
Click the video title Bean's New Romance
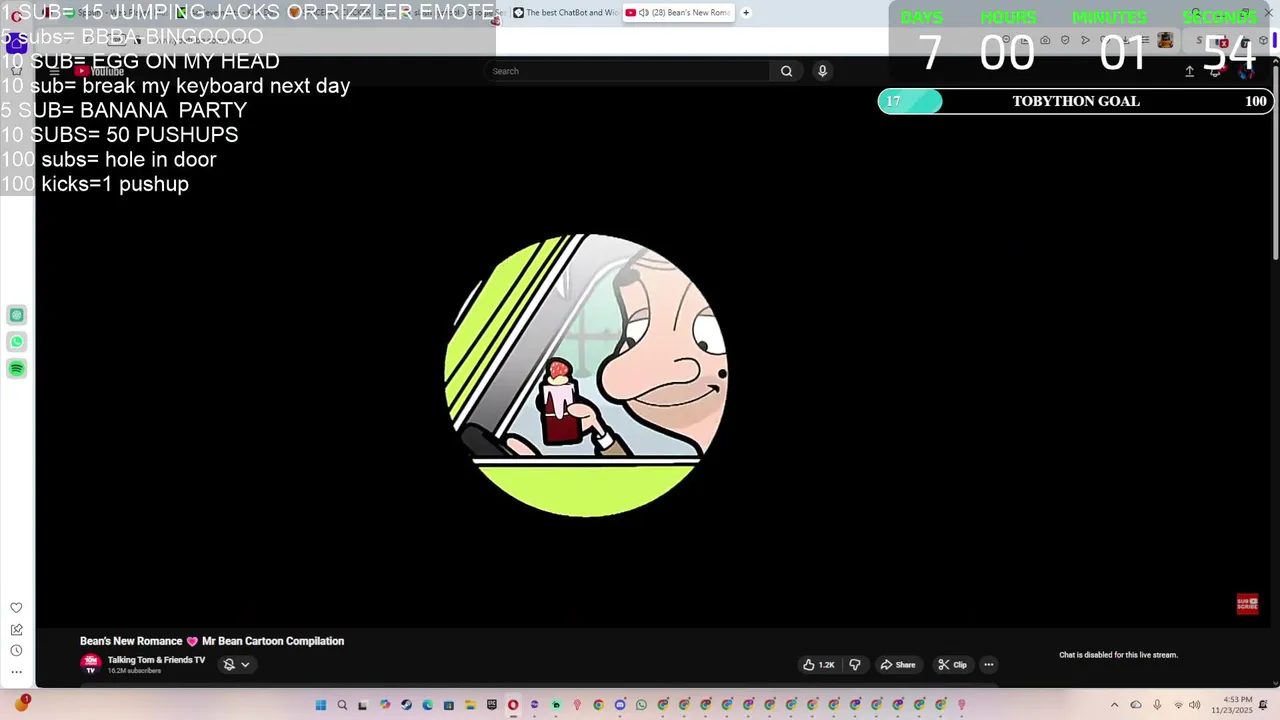(x=212, y=641)
